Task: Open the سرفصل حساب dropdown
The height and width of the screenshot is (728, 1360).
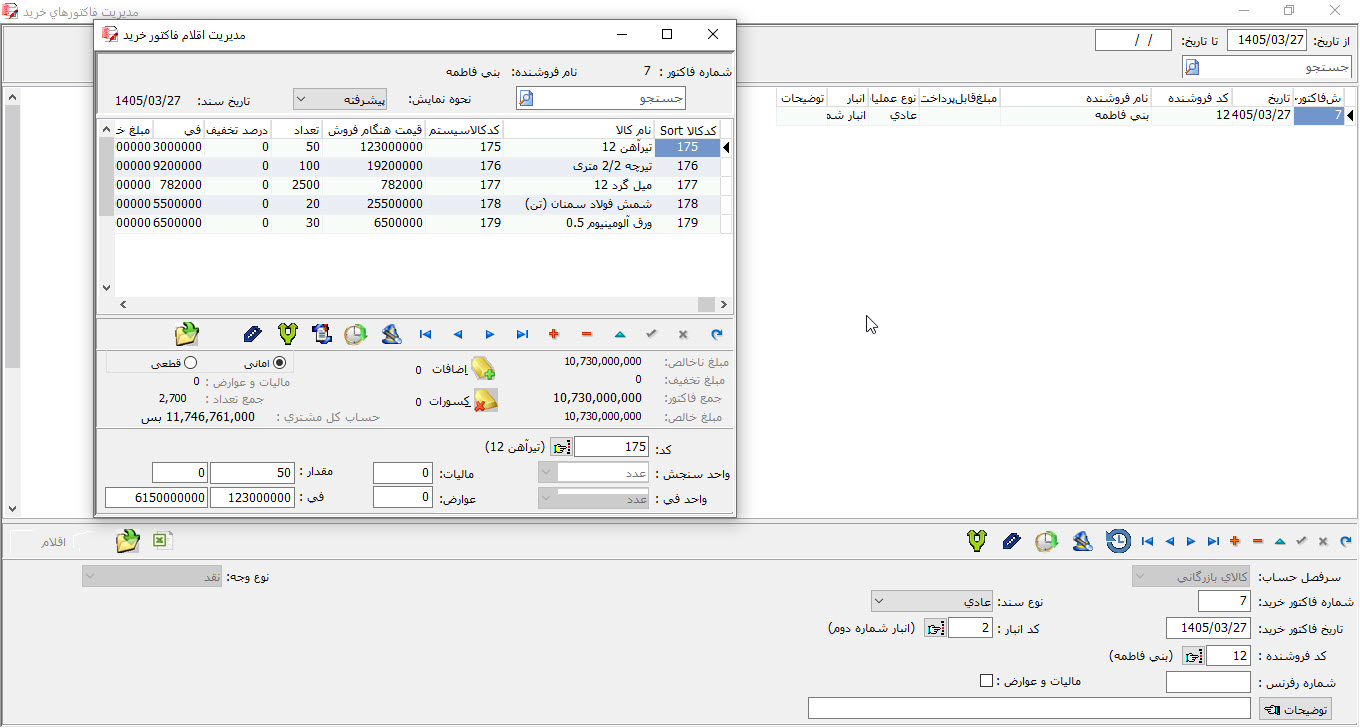Action: 1191,577
